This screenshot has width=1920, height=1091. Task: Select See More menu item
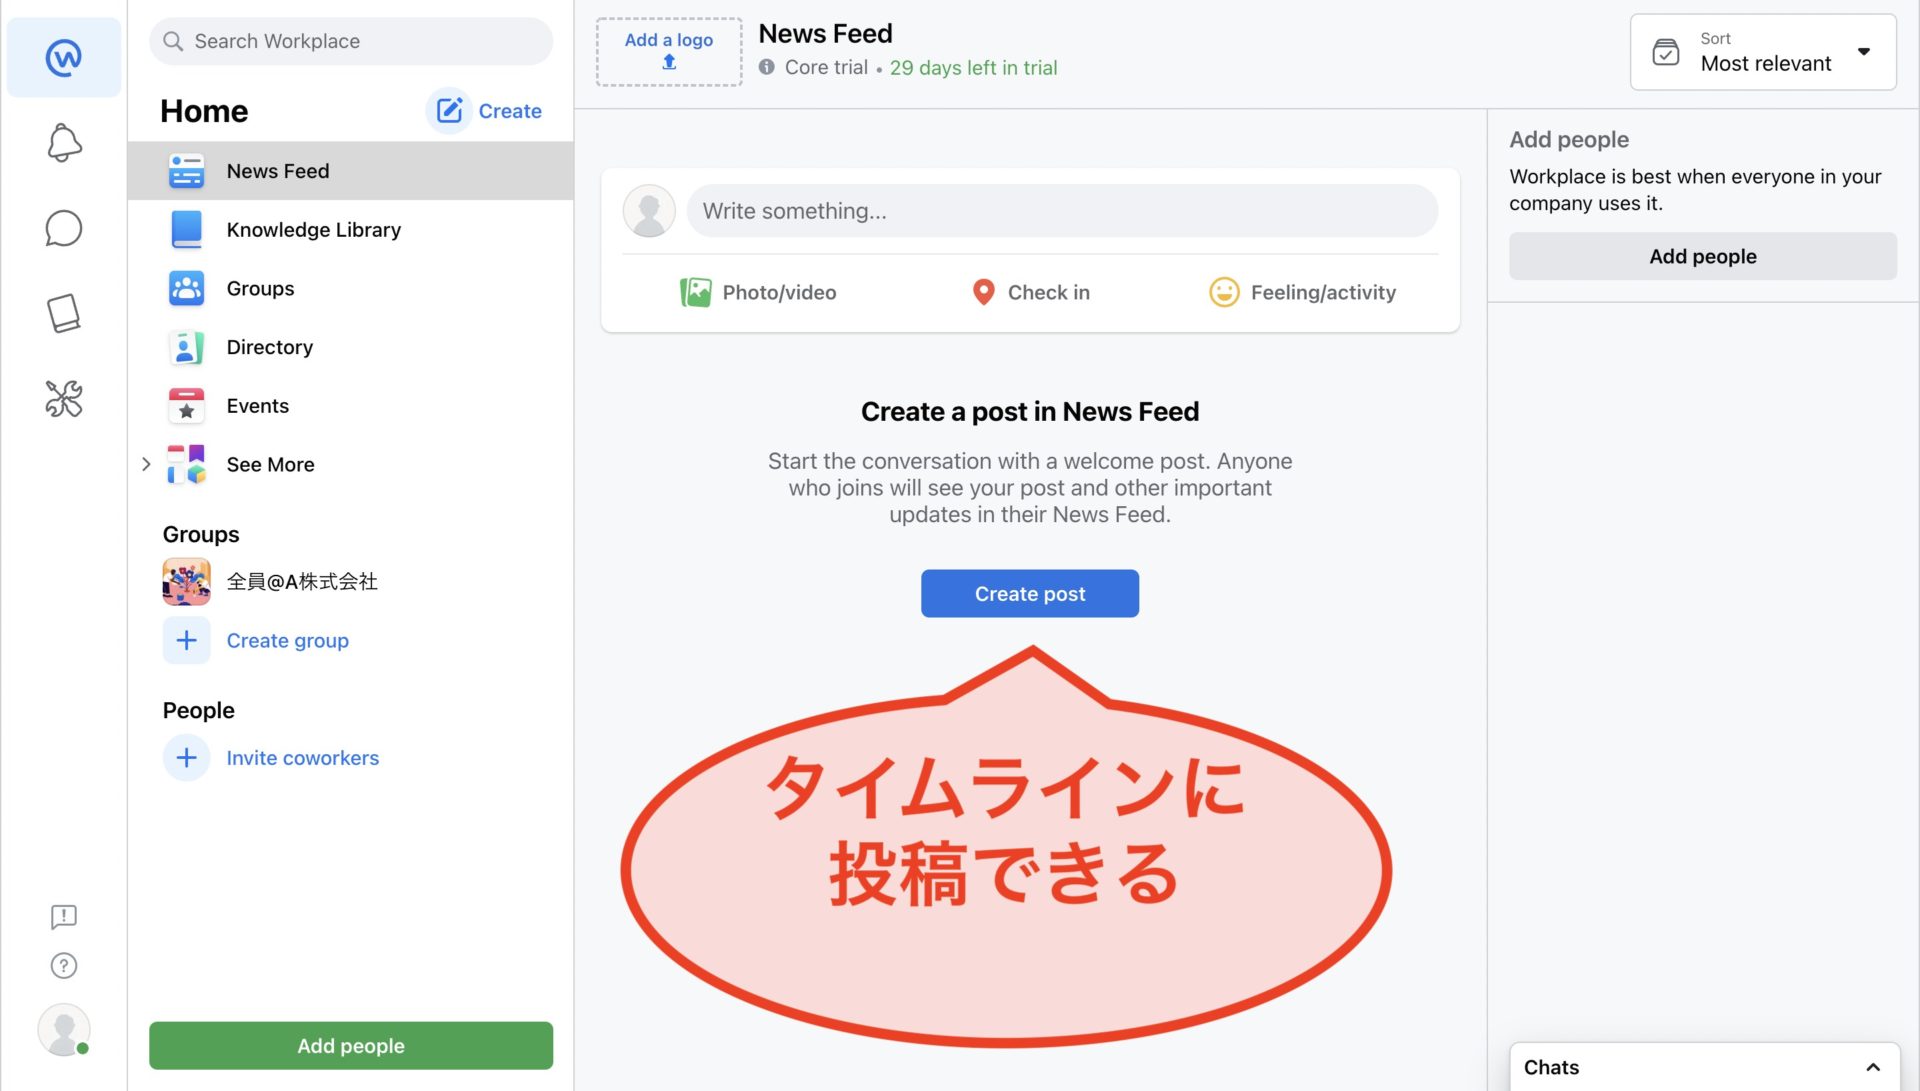point(350,464)
